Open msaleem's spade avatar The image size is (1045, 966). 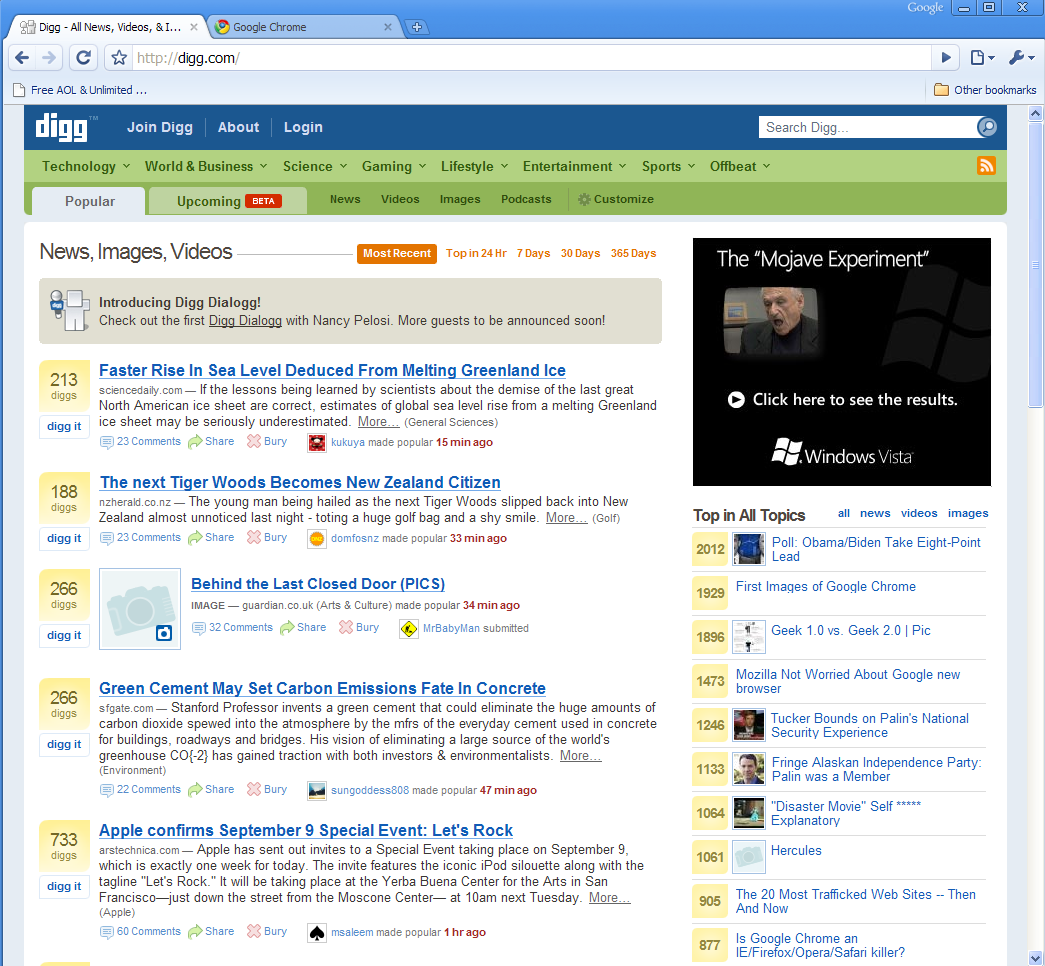click(x=317, y=933)
